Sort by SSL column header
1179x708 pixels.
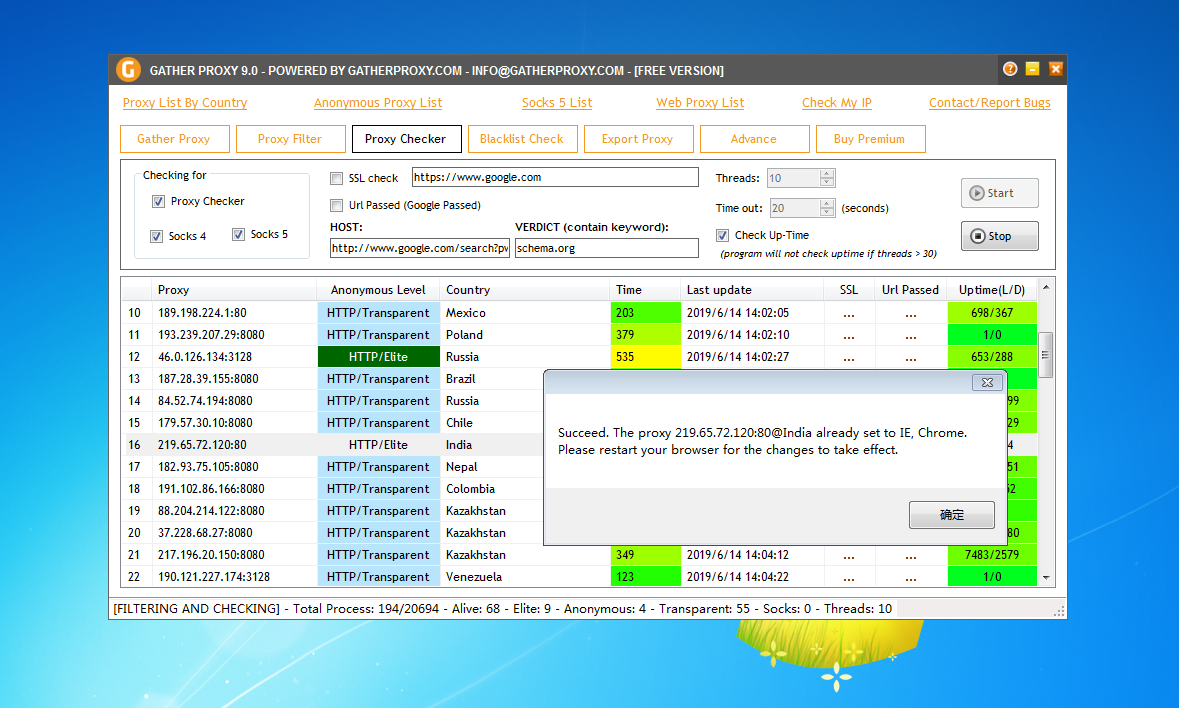[x=849, y=290]
